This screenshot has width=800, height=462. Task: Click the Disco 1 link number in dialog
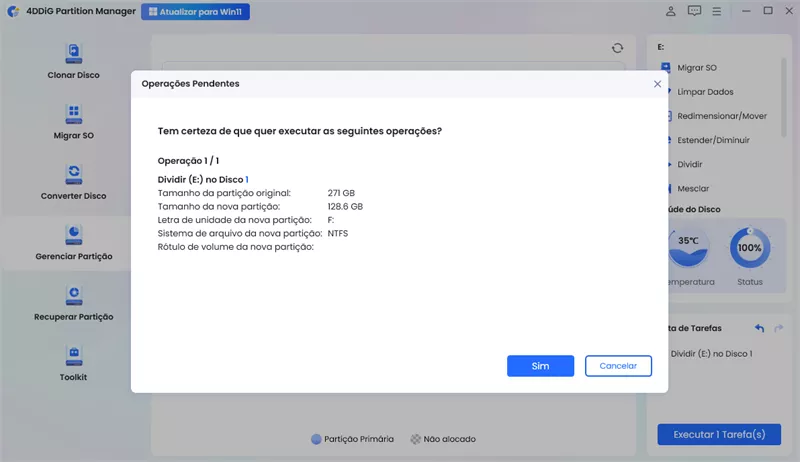[x=247, y=179]
